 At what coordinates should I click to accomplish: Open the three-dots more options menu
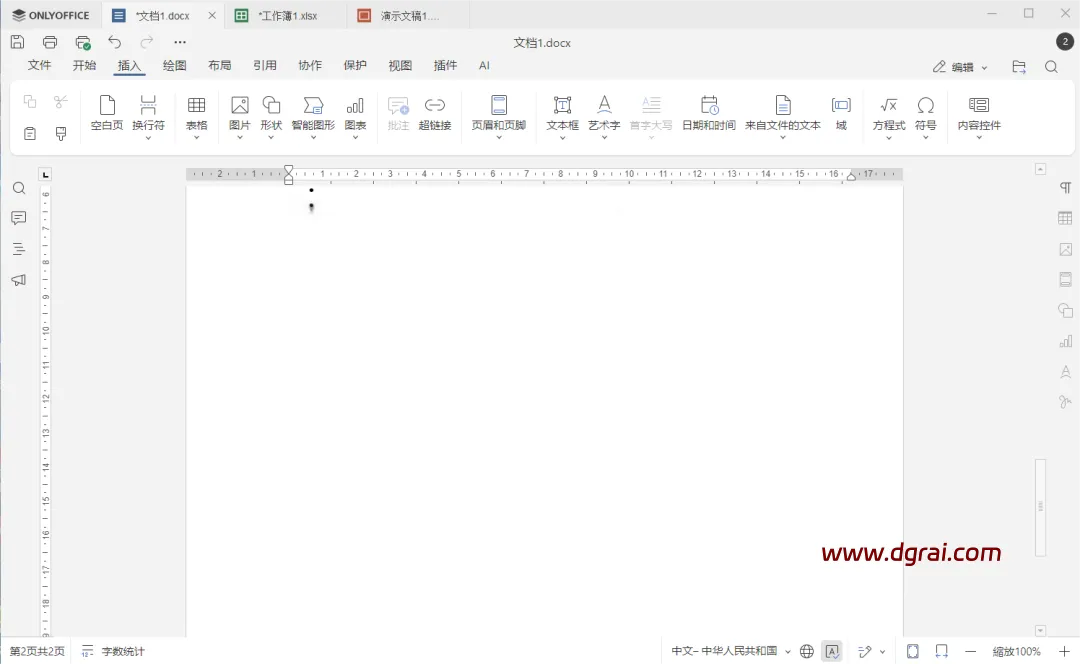[x=180, y=42]
